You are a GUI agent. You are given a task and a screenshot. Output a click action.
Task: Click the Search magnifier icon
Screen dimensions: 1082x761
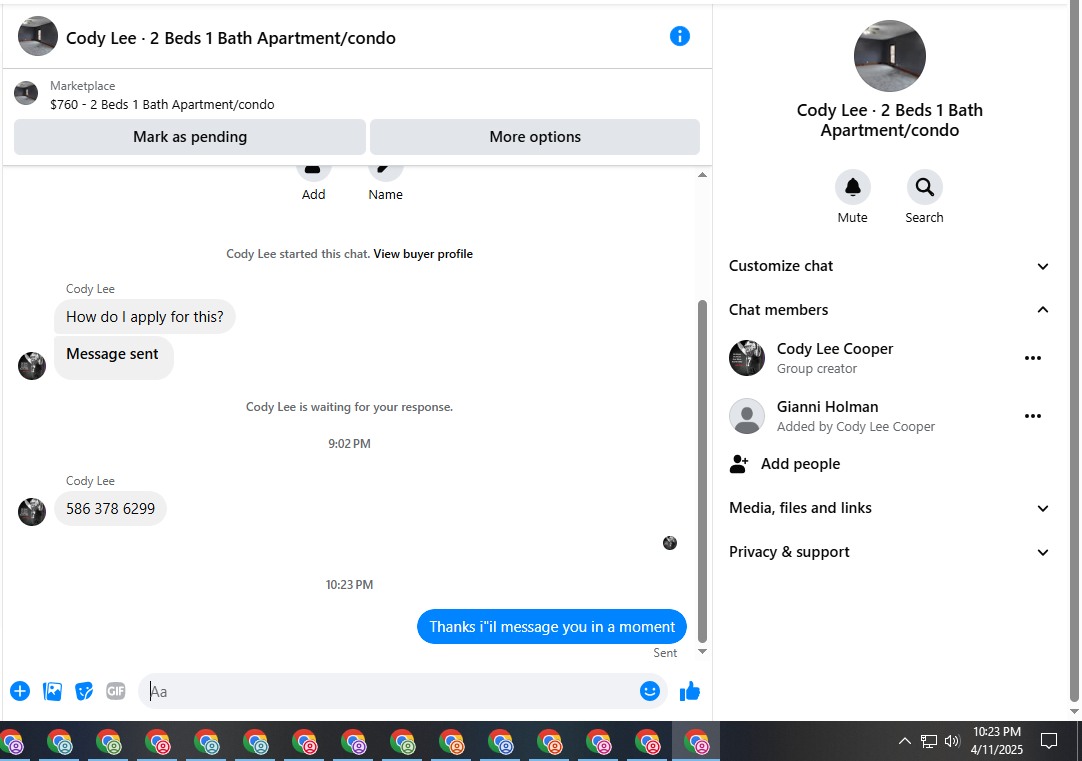point(925,187)
